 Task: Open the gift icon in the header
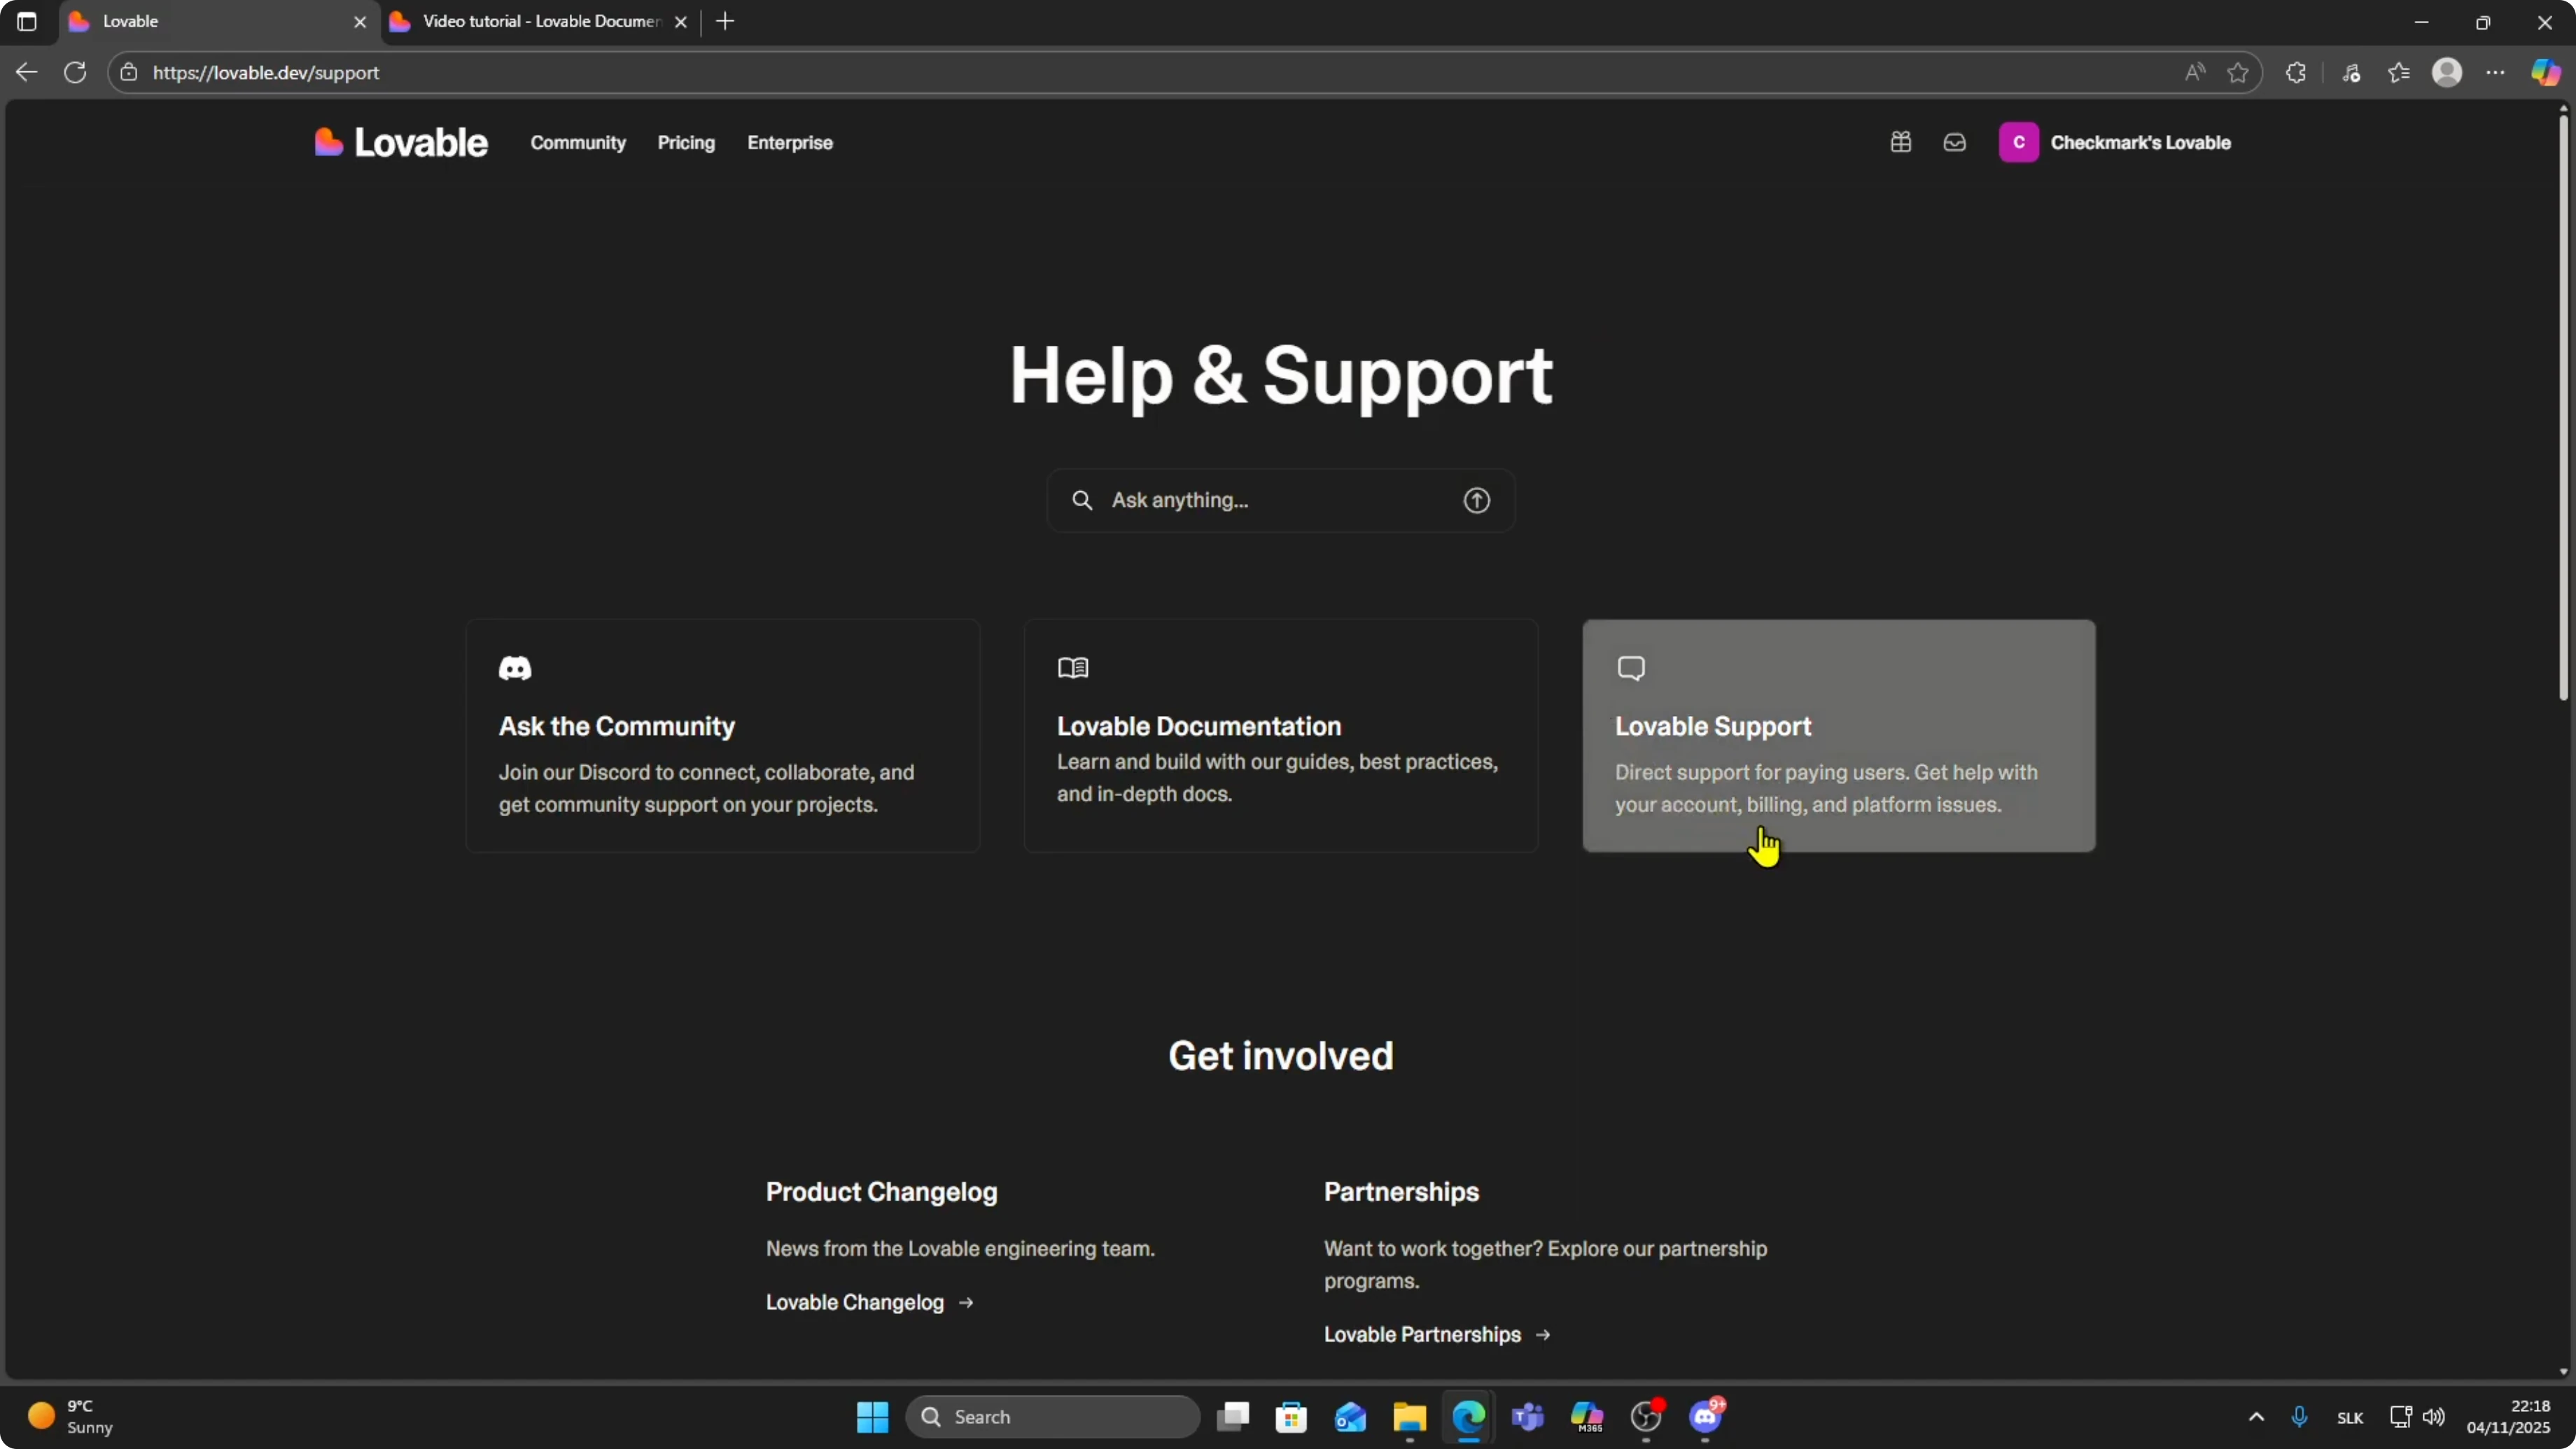pos(1901,142)
